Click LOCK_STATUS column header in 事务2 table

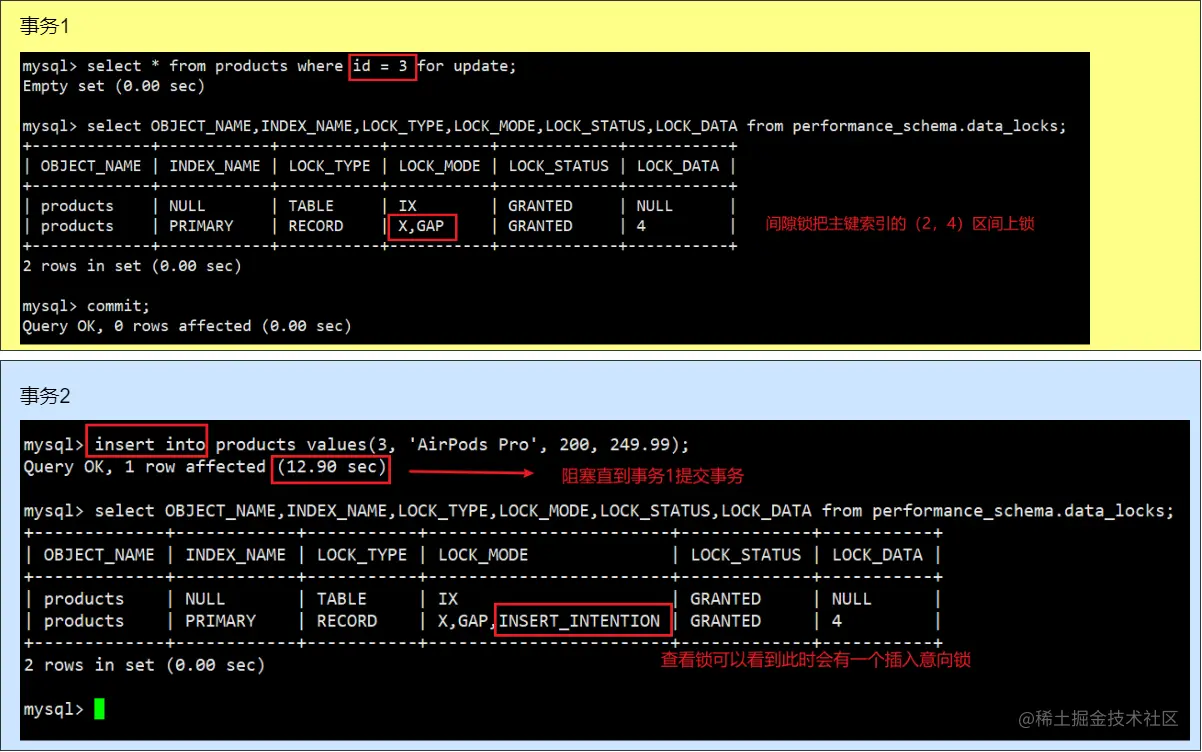(746, 555)
